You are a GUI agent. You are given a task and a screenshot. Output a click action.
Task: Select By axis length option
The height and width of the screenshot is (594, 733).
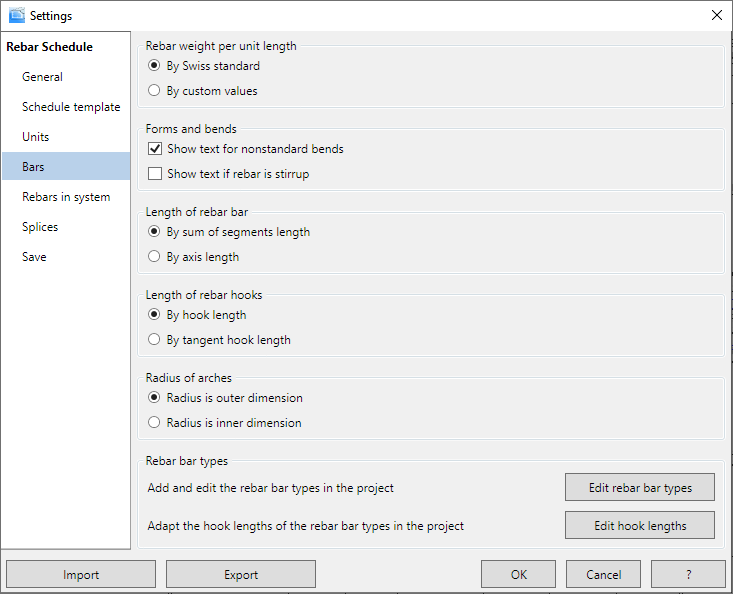pyautogui.click(x=154, y=257)
